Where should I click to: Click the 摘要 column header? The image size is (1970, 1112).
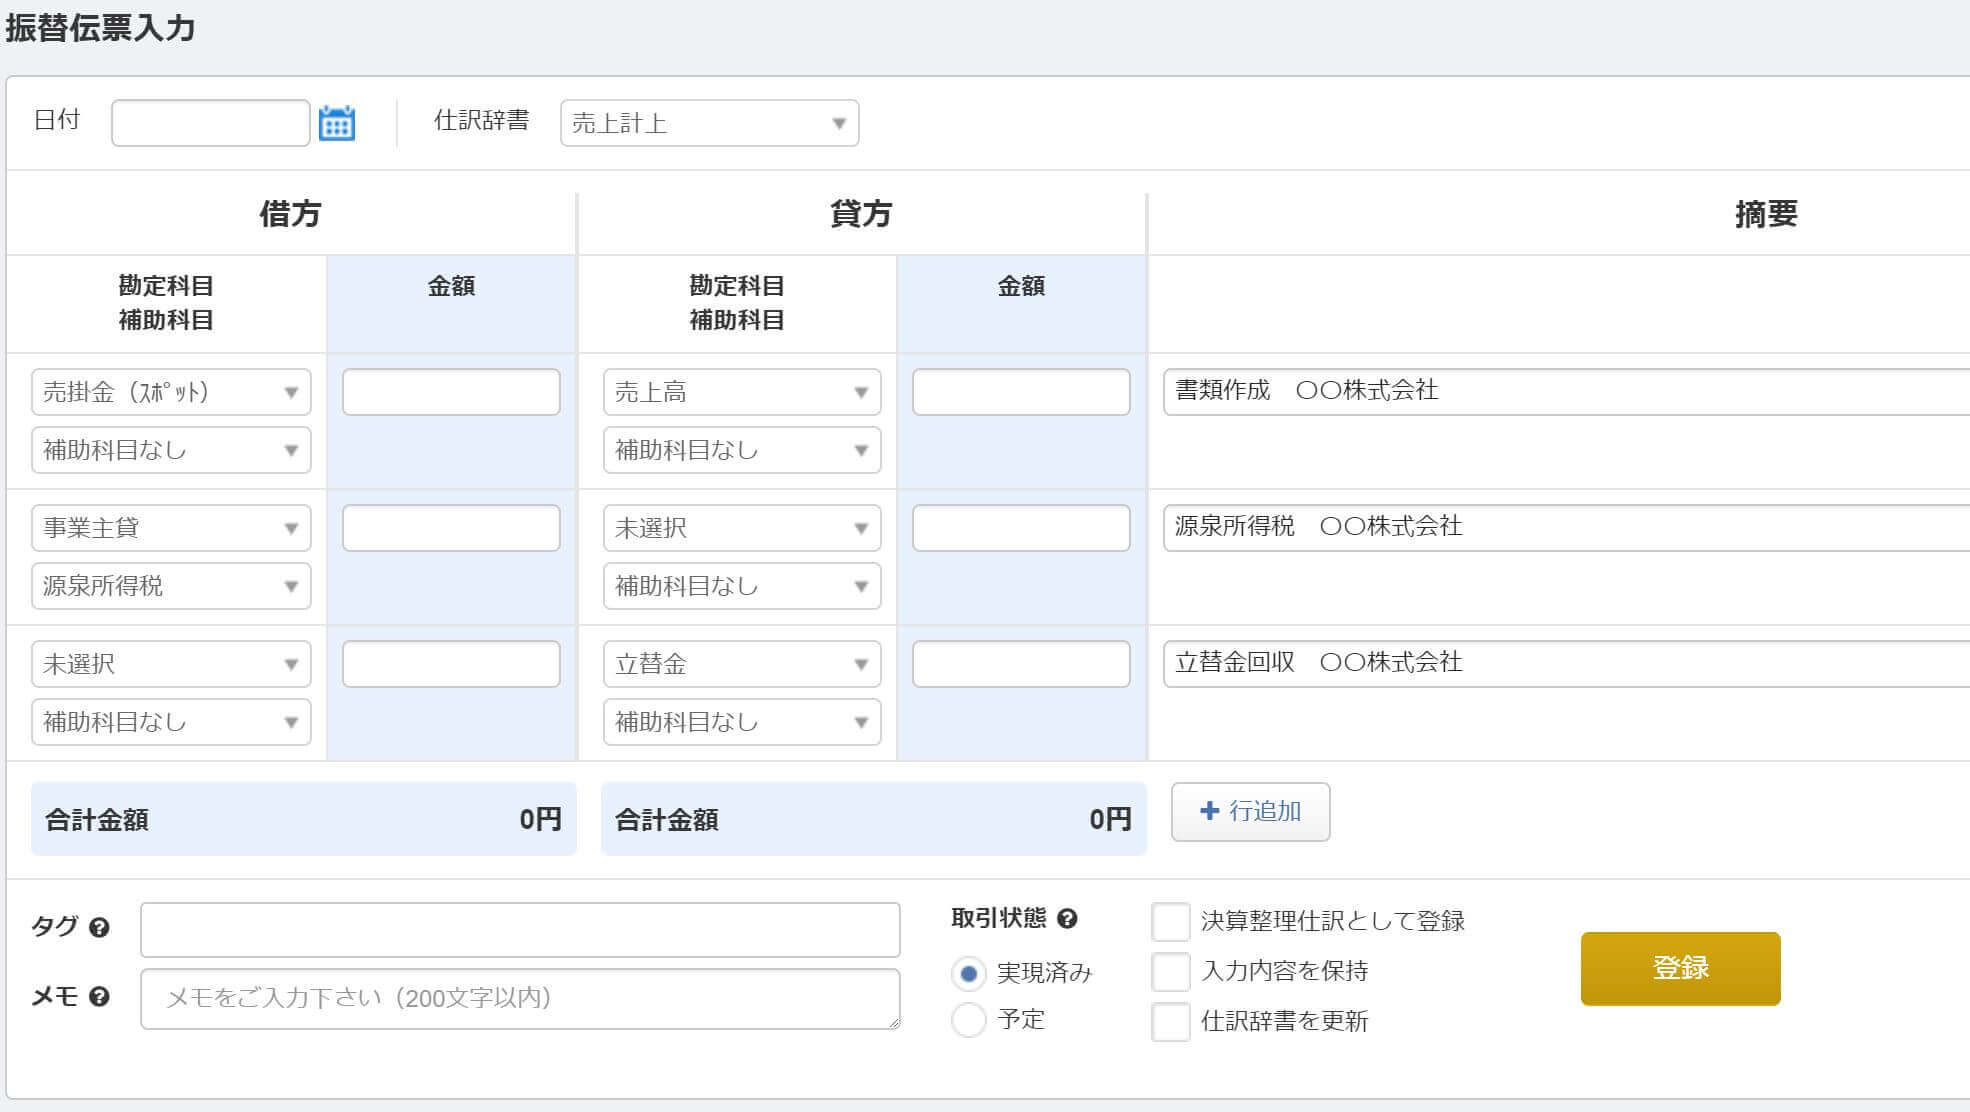[x=1766, y=214]
